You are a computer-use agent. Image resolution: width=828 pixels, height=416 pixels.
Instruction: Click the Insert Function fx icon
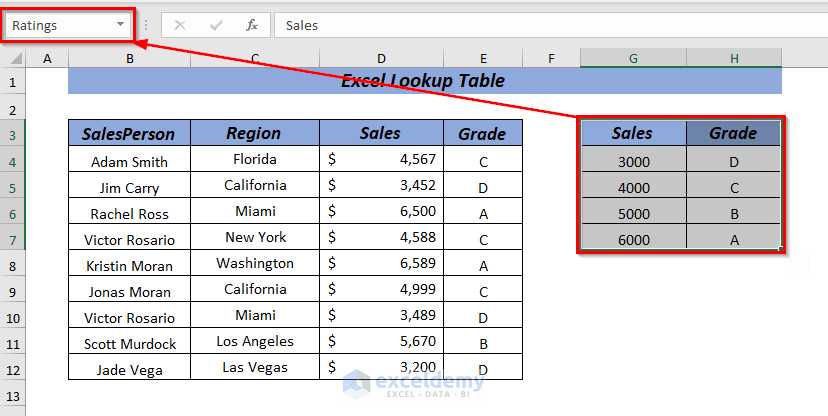[252, 25]
